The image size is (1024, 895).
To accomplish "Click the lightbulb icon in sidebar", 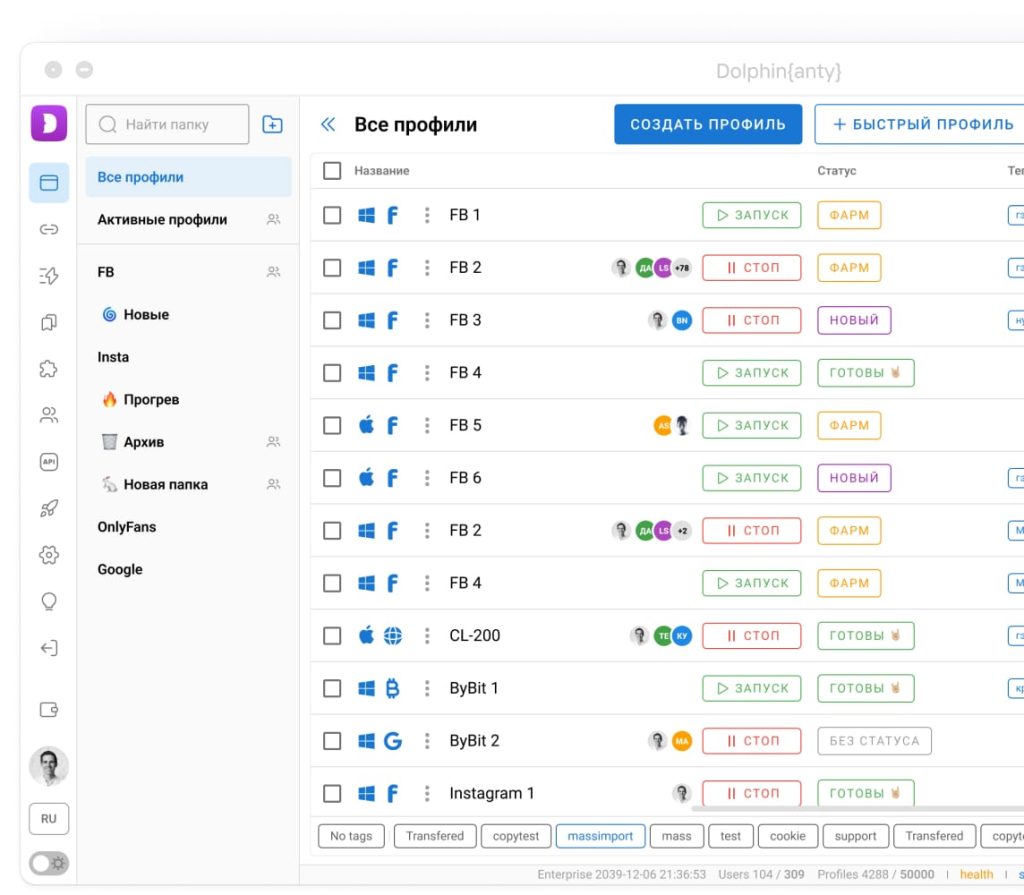I will [x=49, y=601].
